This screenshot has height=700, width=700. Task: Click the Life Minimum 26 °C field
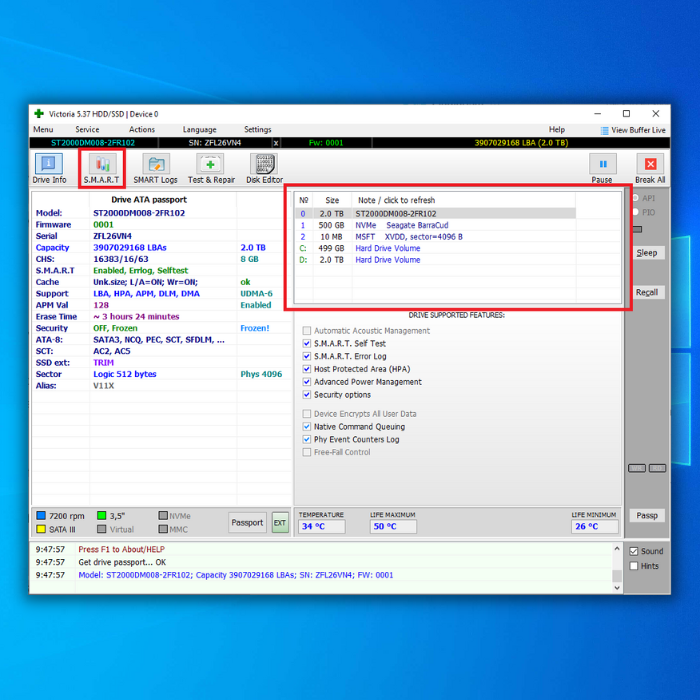tap(595, 527)
